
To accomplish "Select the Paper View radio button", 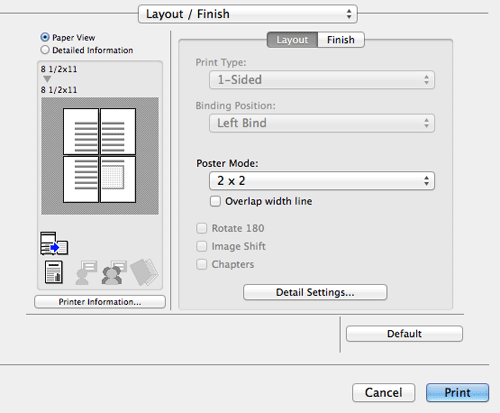I will tap(45, 37).
